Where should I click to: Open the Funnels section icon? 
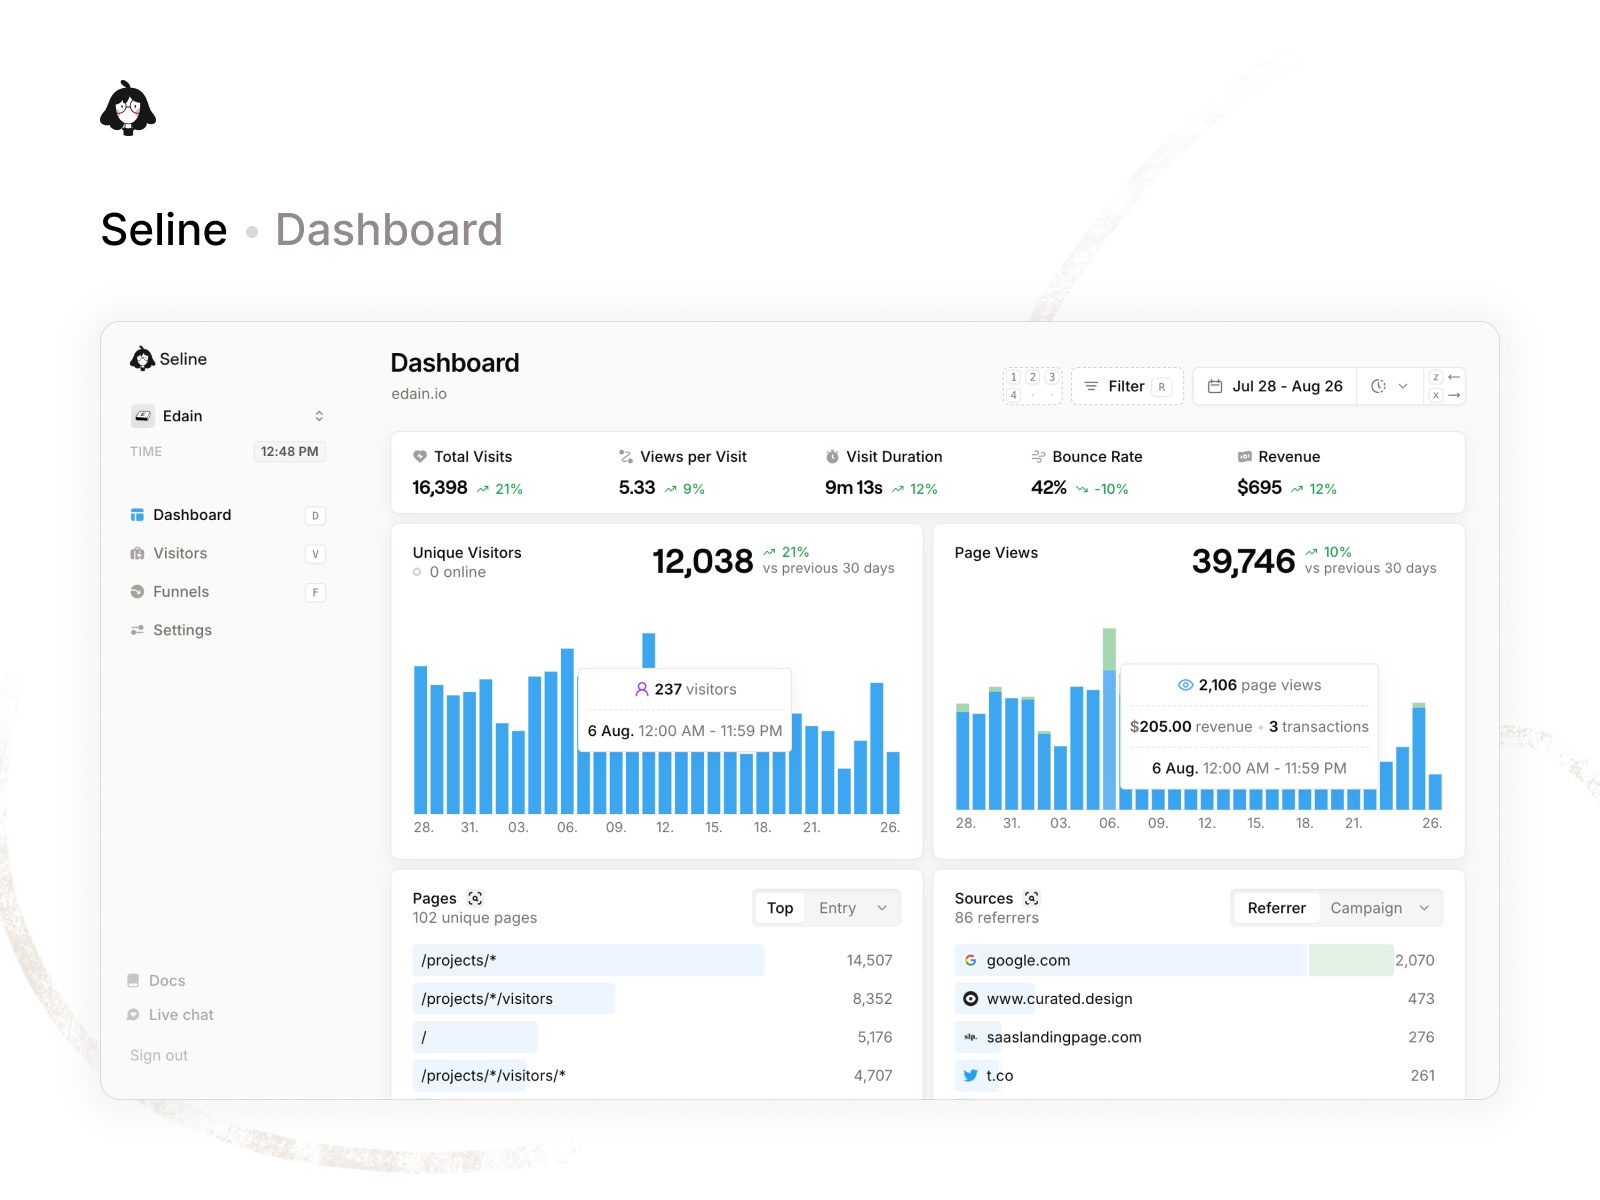tap(137, 591)
